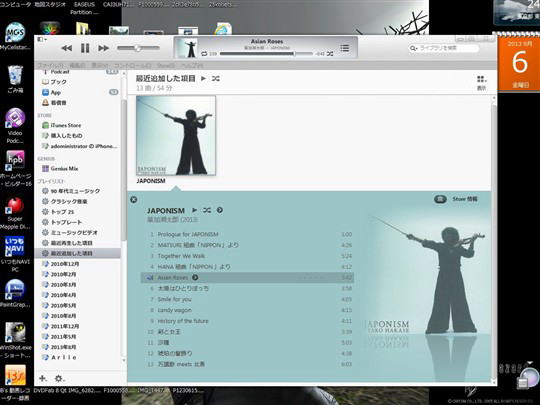Open the hpb ホームページビルダー desktop icon

coord(15,169)
